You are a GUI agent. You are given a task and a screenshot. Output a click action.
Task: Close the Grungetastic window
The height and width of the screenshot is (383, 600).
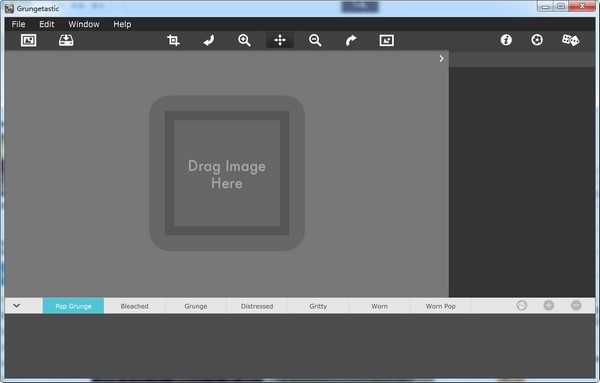coord(582,7)
